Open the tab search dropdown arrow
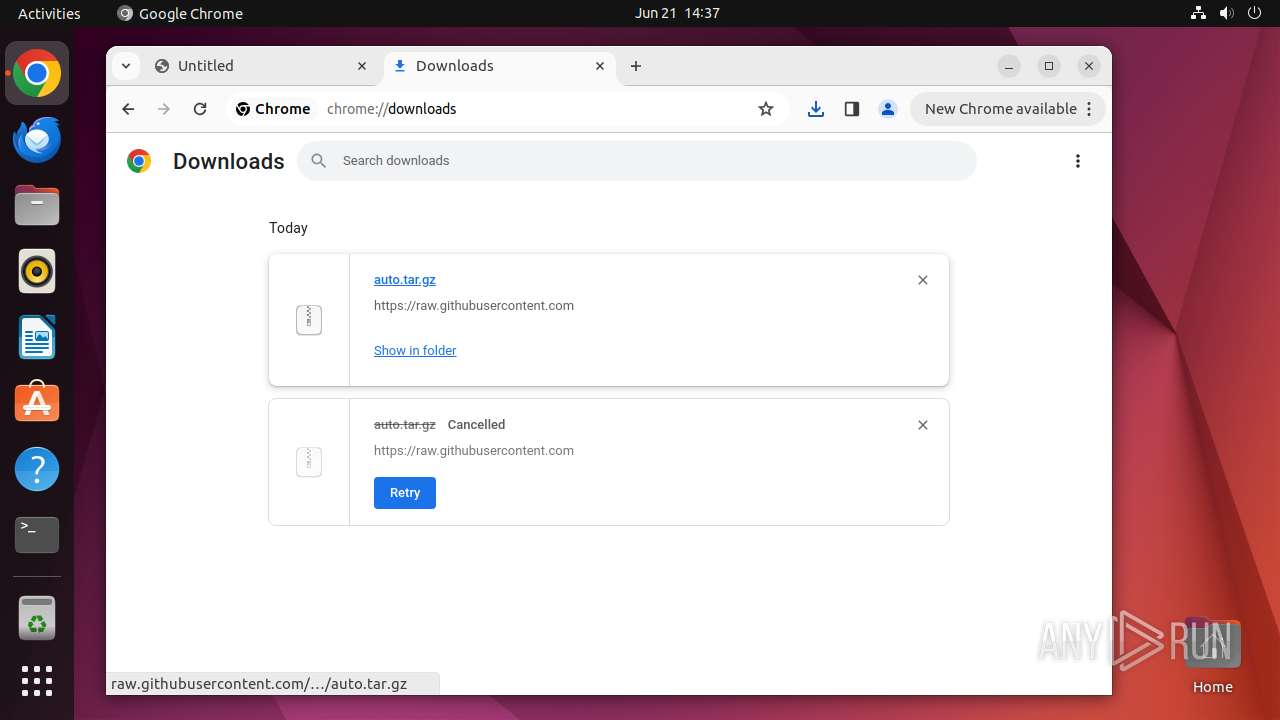 point(125,66)
